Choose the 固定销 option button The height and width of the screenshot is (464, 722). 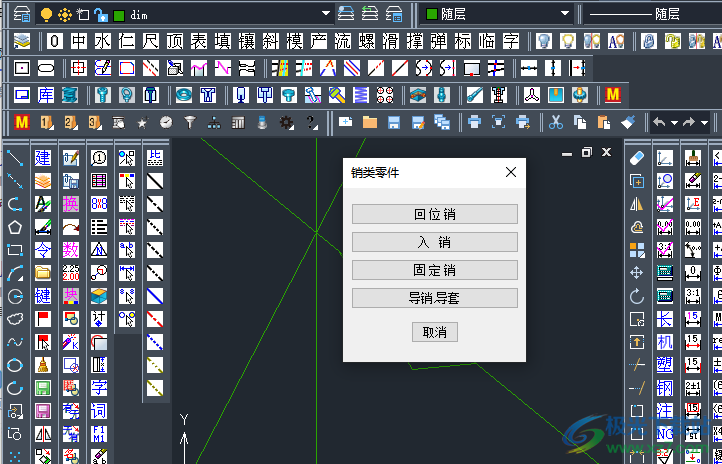click(435, 270)
